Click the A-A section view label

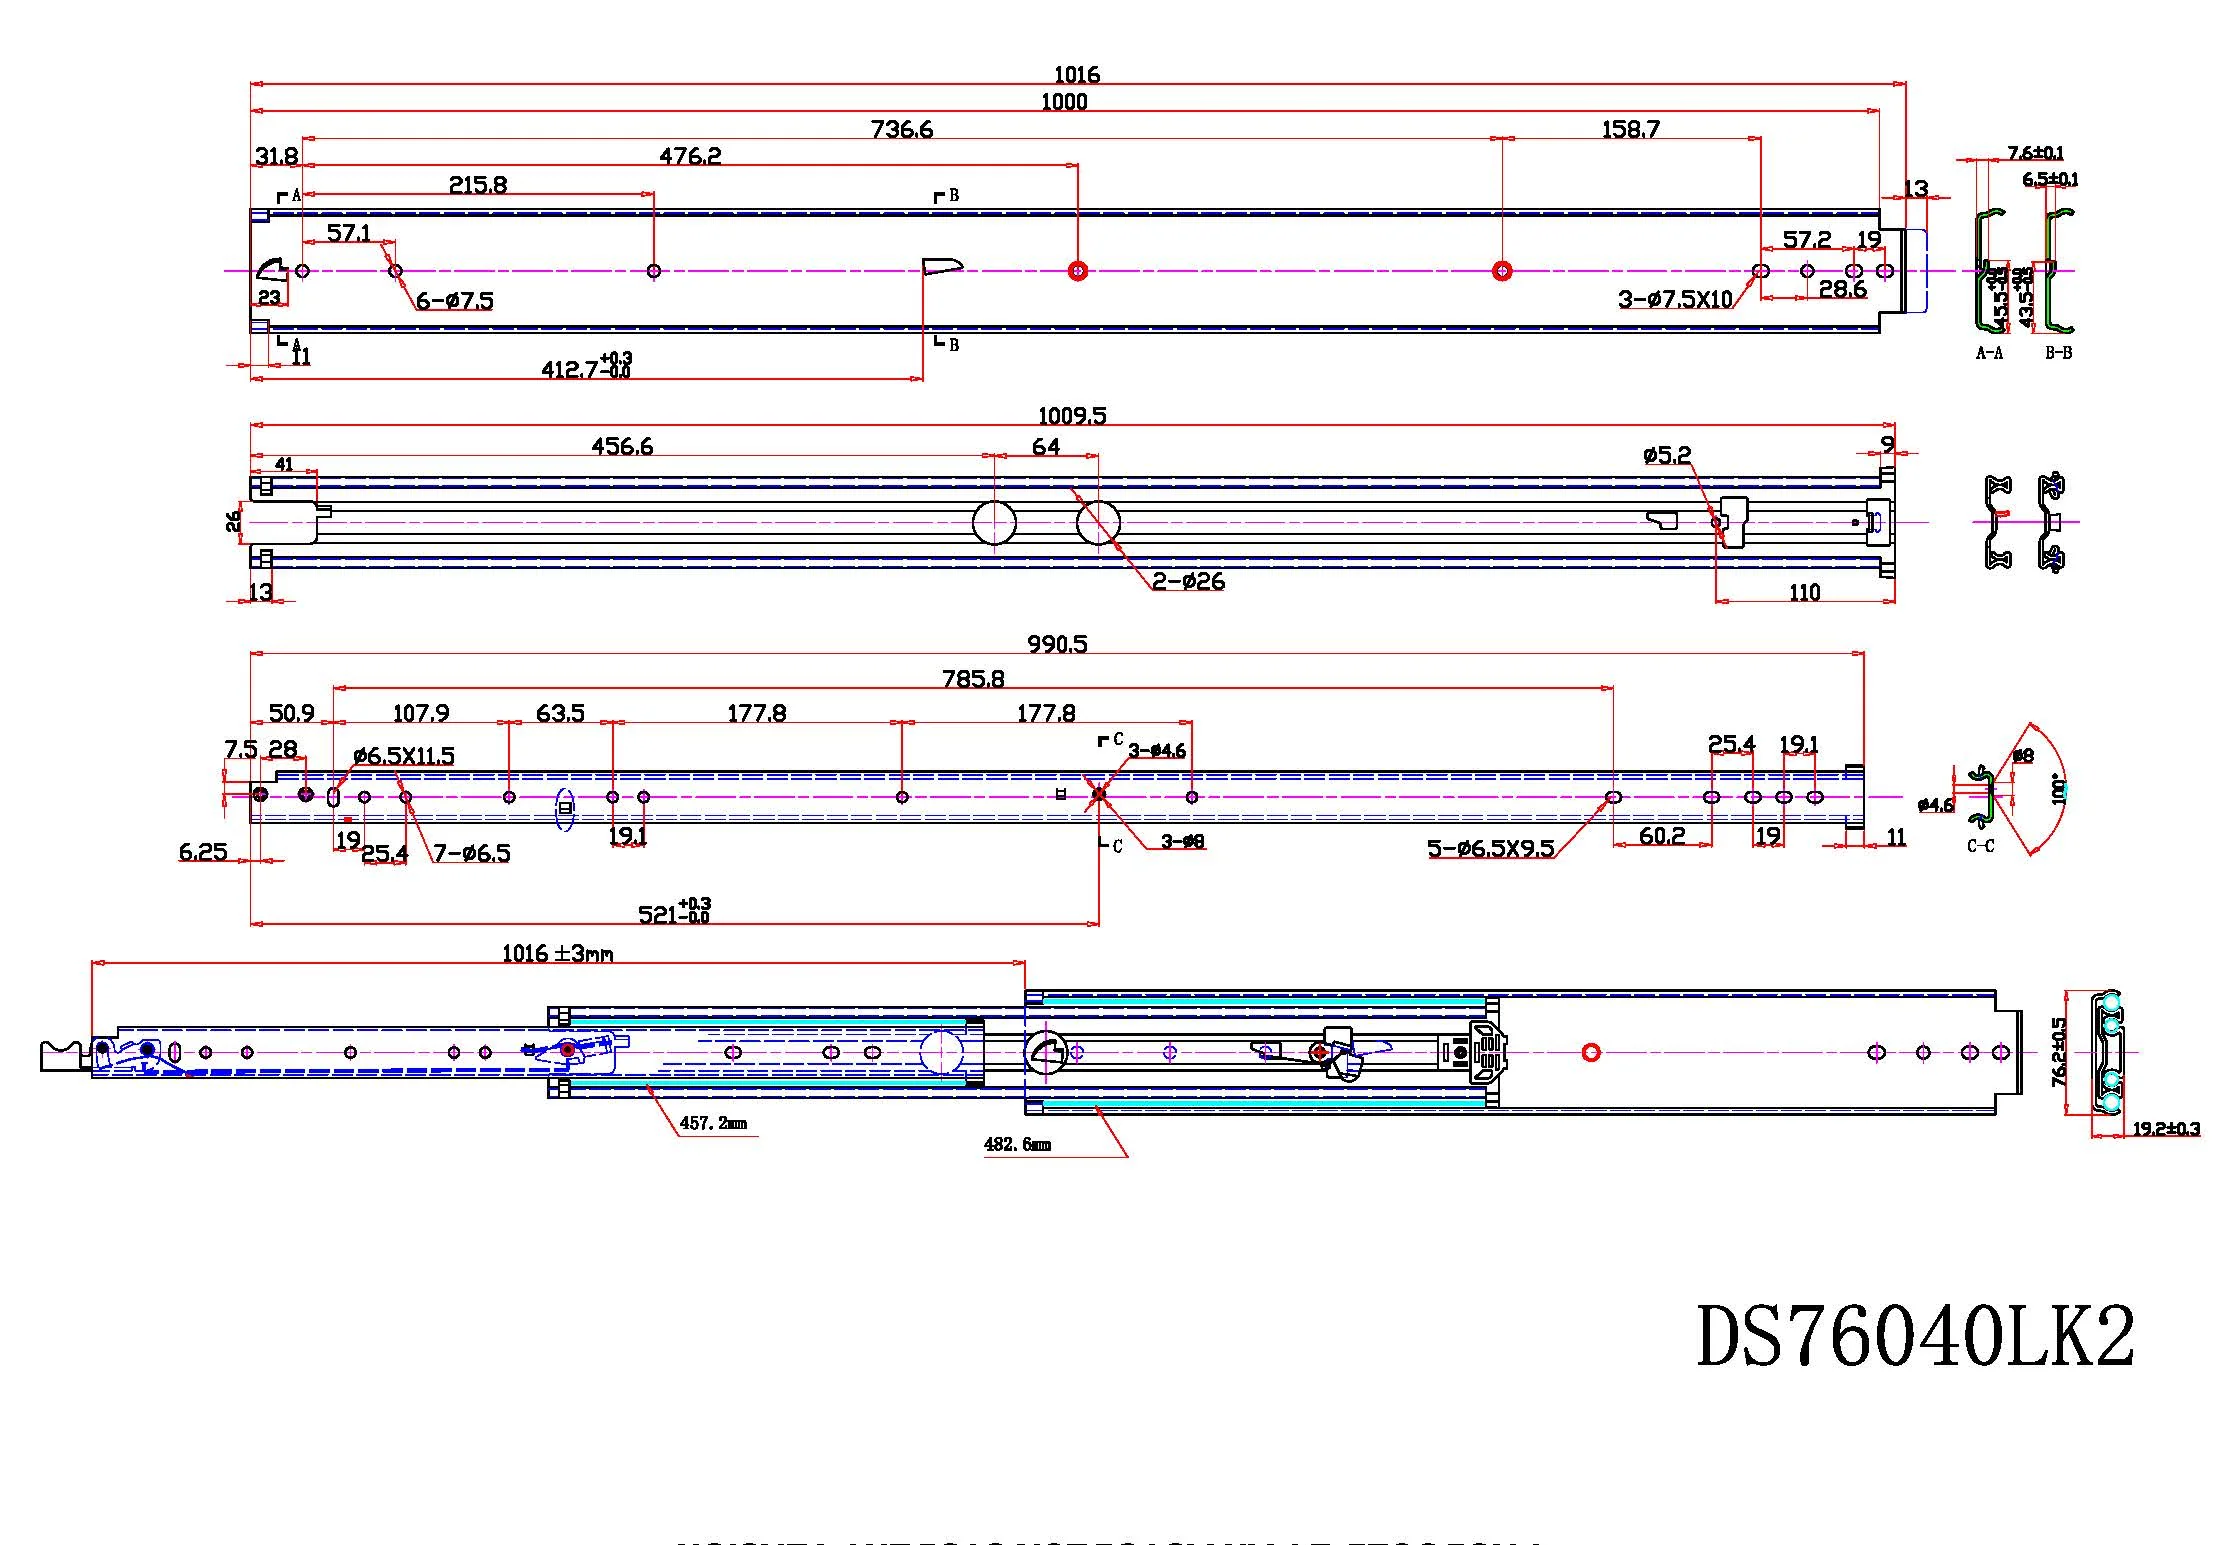click(1989, 353)
